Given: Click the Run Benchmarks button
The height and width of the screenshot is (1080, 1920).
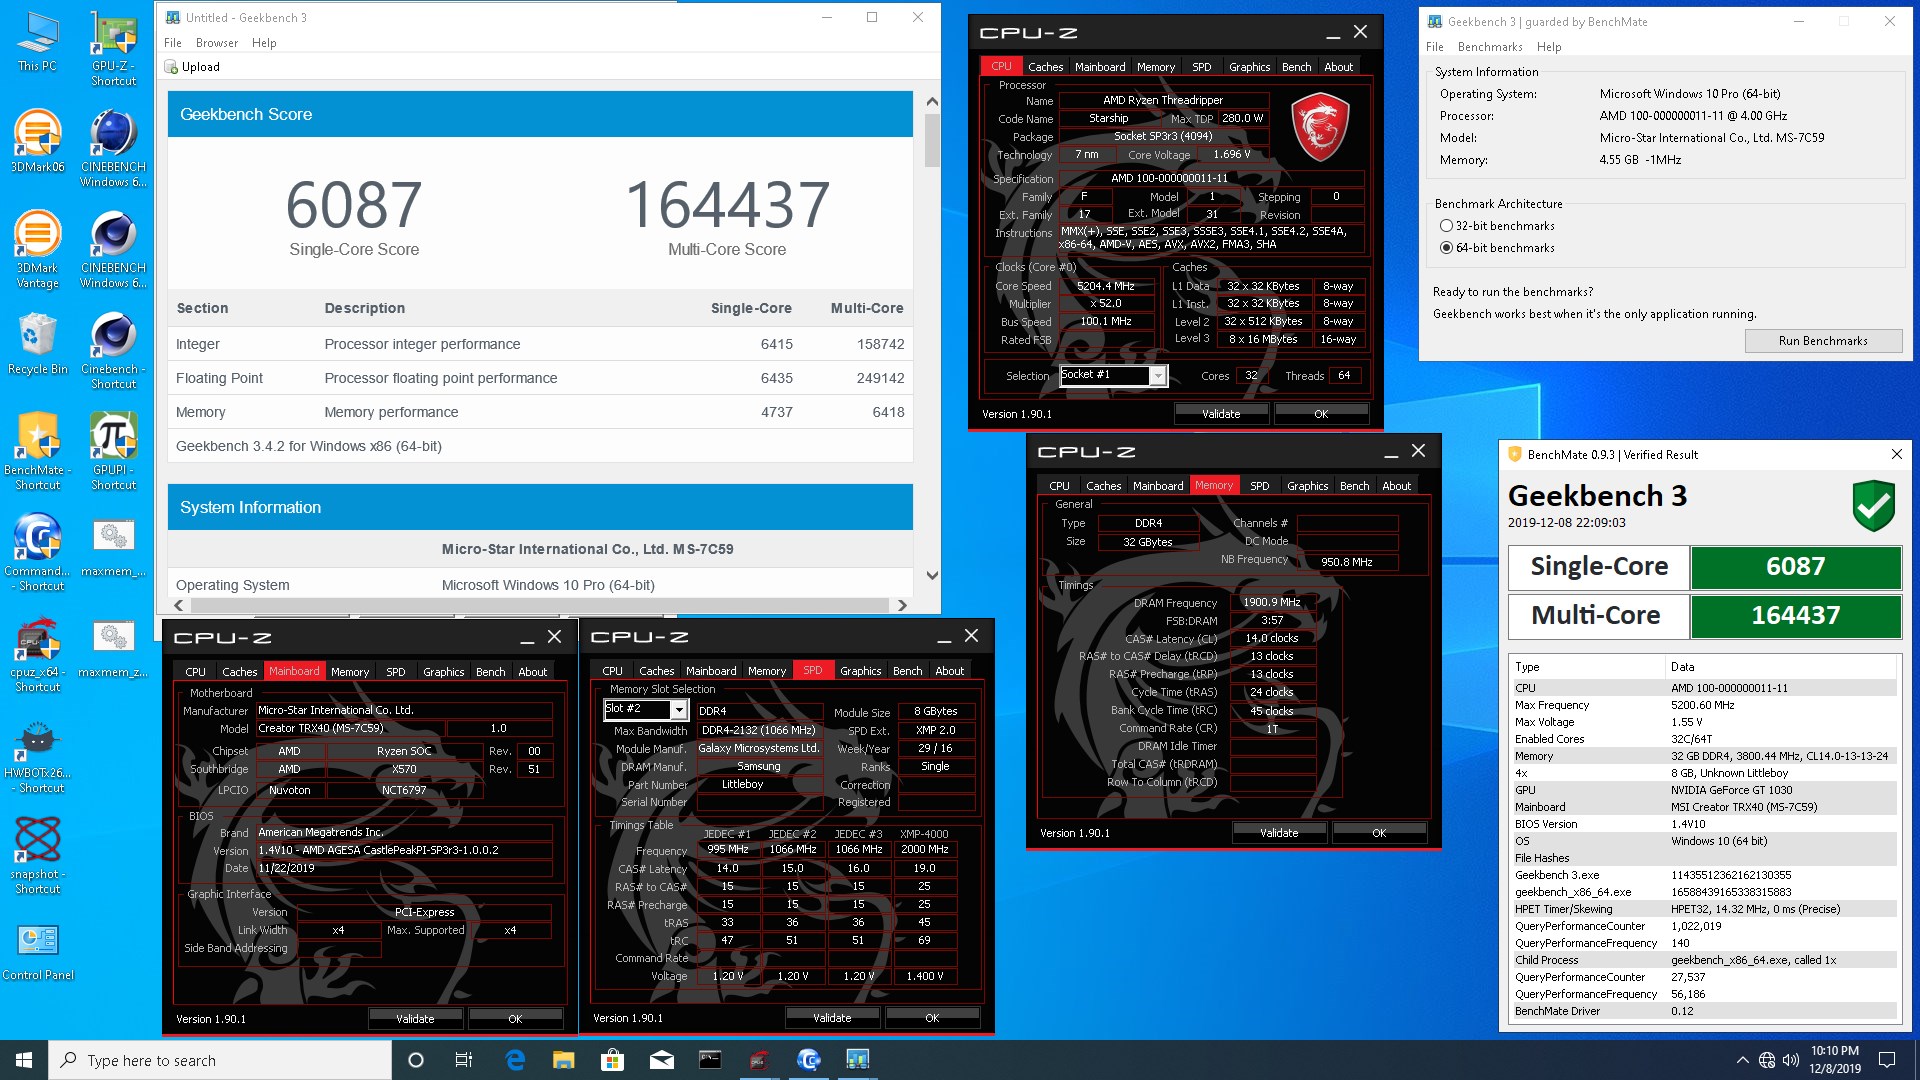Looking at the screenshot, I should pyautogui.click(x=1823, y=341).
